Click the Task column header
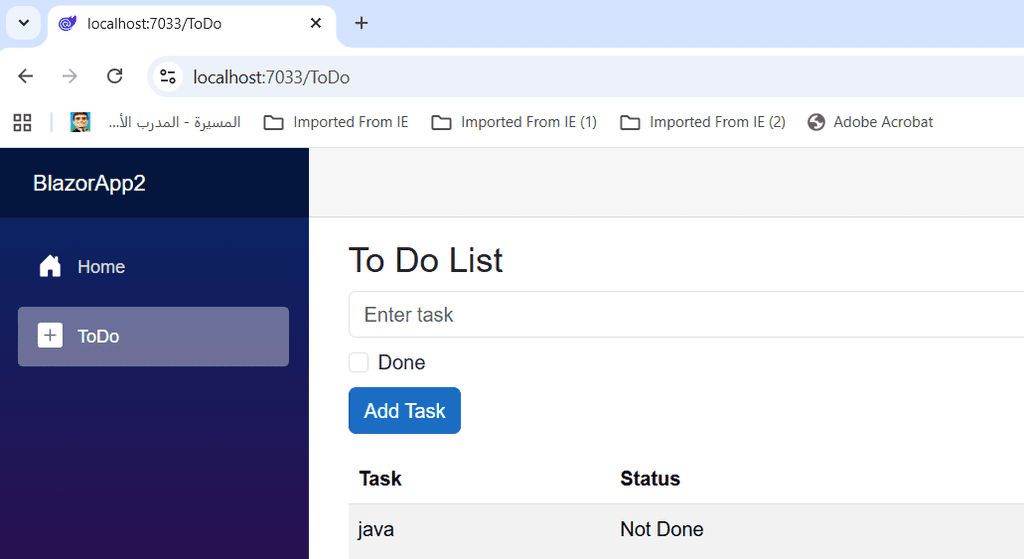Screen dimensions: 1024x559 click(380, 479)
